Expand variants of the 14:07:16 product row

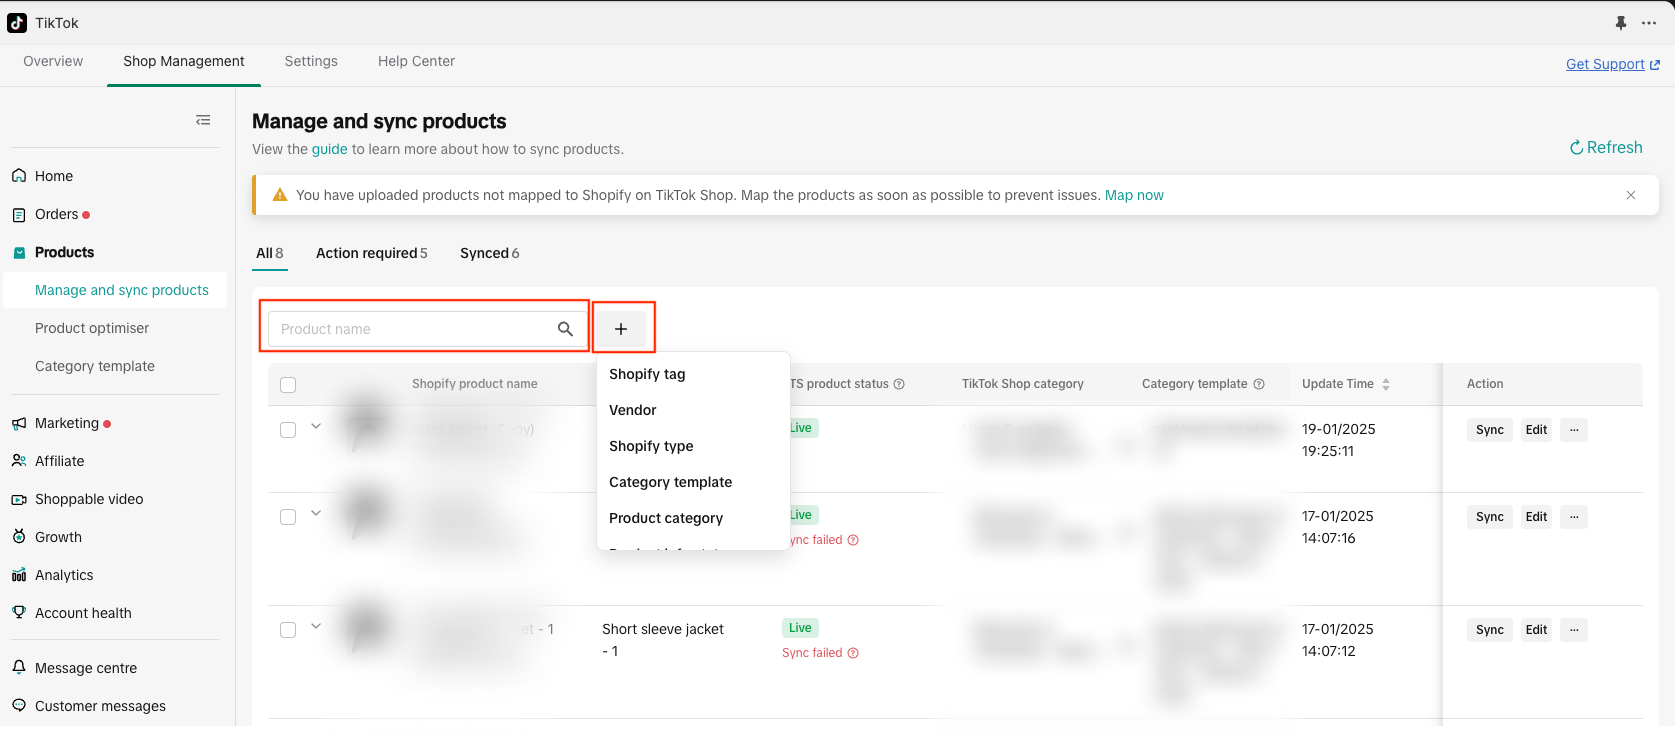[x=316, y=513]
